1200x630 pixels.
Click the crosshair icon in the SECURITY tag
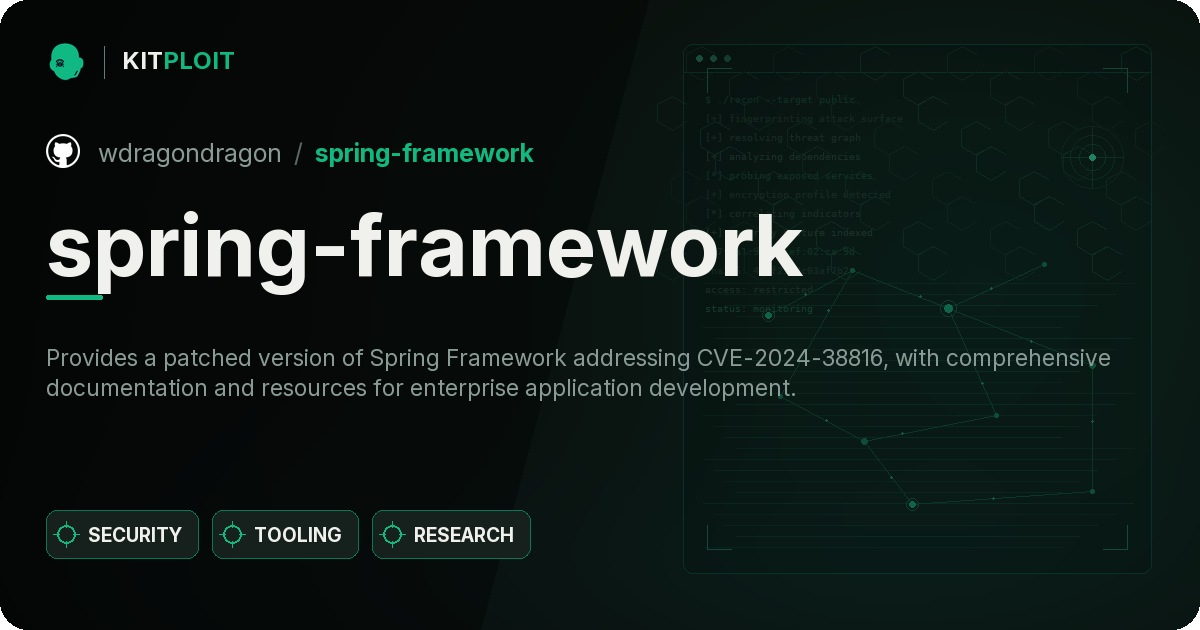pos(67,535)
